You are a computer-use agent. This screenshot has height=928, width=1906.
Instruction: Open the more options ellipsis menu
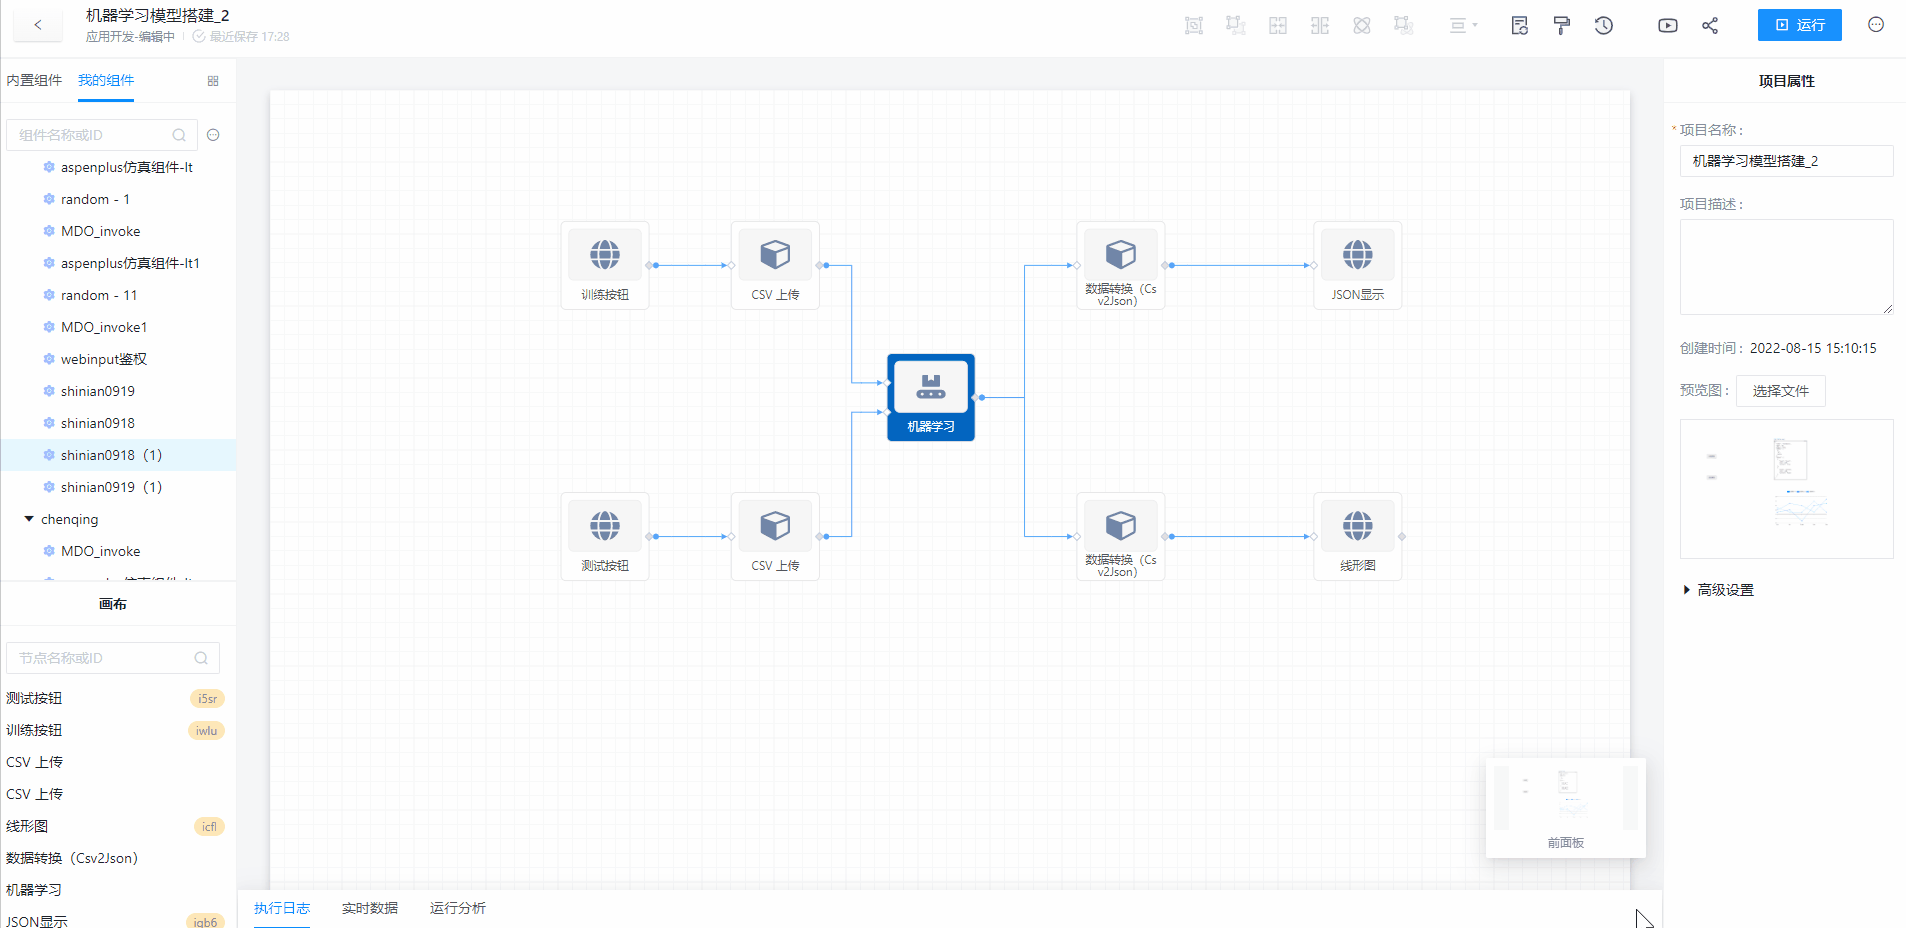pos(1876,25)
